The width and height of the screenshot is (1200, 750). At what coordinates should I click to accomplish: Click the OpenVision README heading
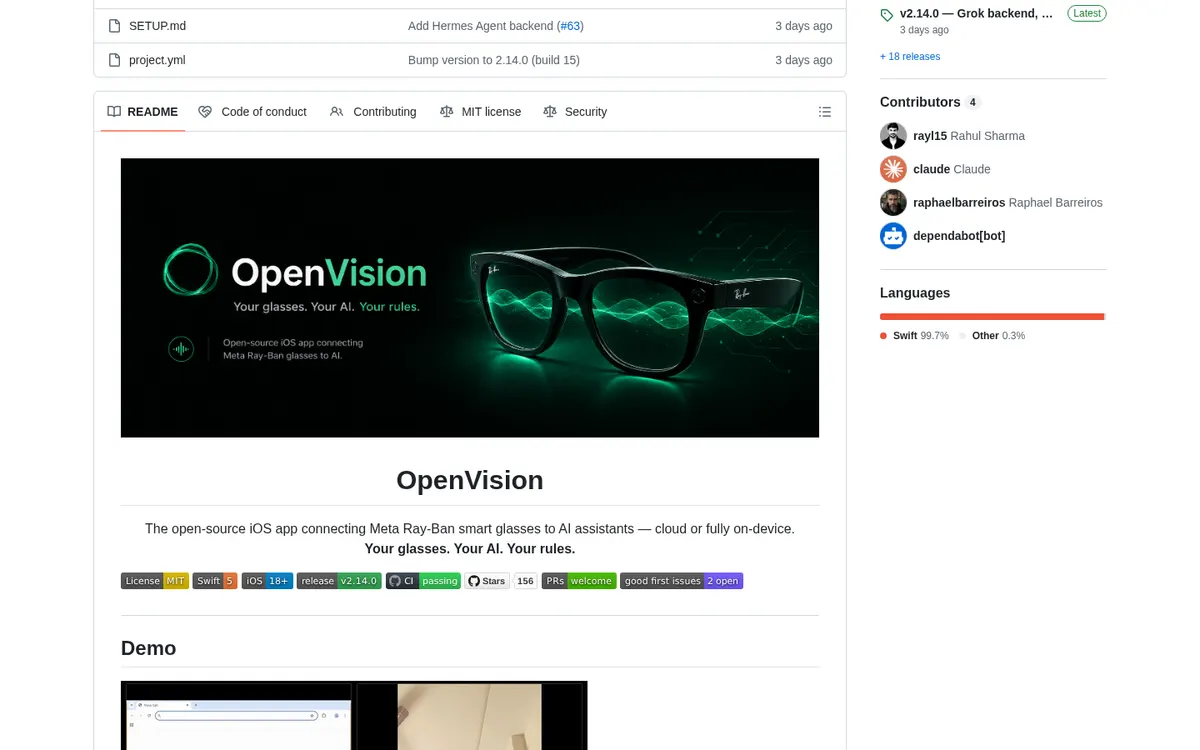tap(470, 480)
